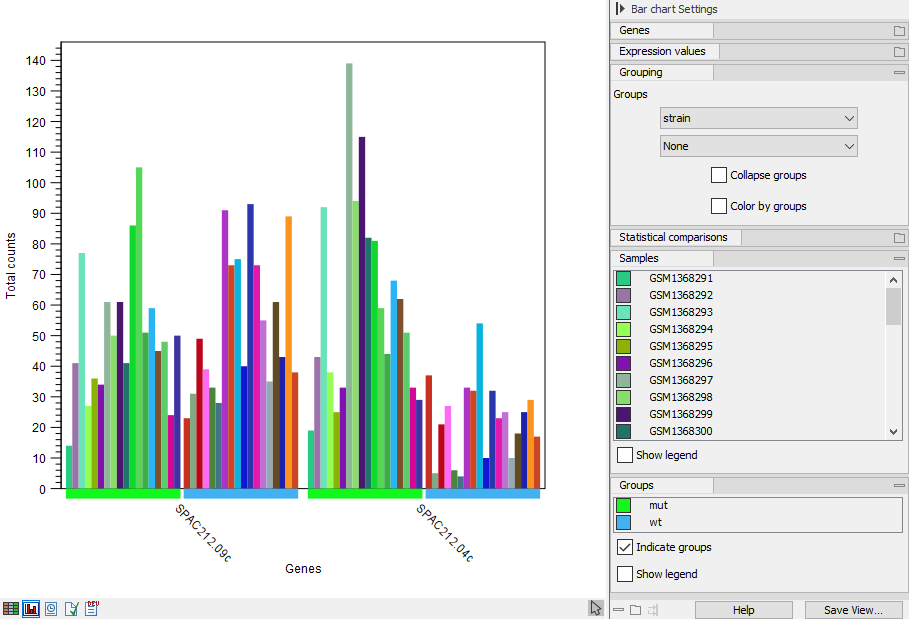This screenshot has height=619, width=910.
Task: Open the Expression values panel
Action: (662, 51)
